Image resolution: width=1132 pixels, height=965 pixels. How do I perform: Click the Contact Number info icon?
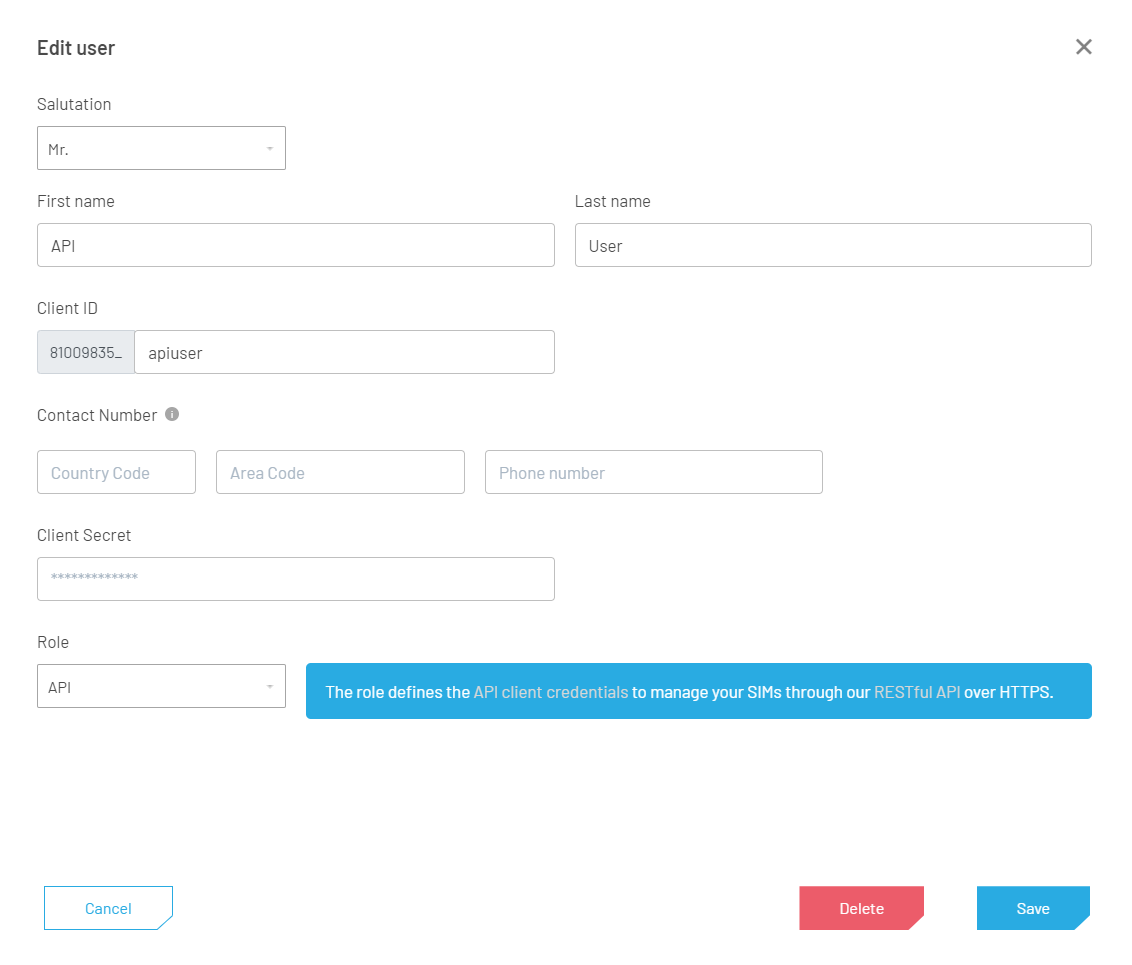(x=172, y=414)
